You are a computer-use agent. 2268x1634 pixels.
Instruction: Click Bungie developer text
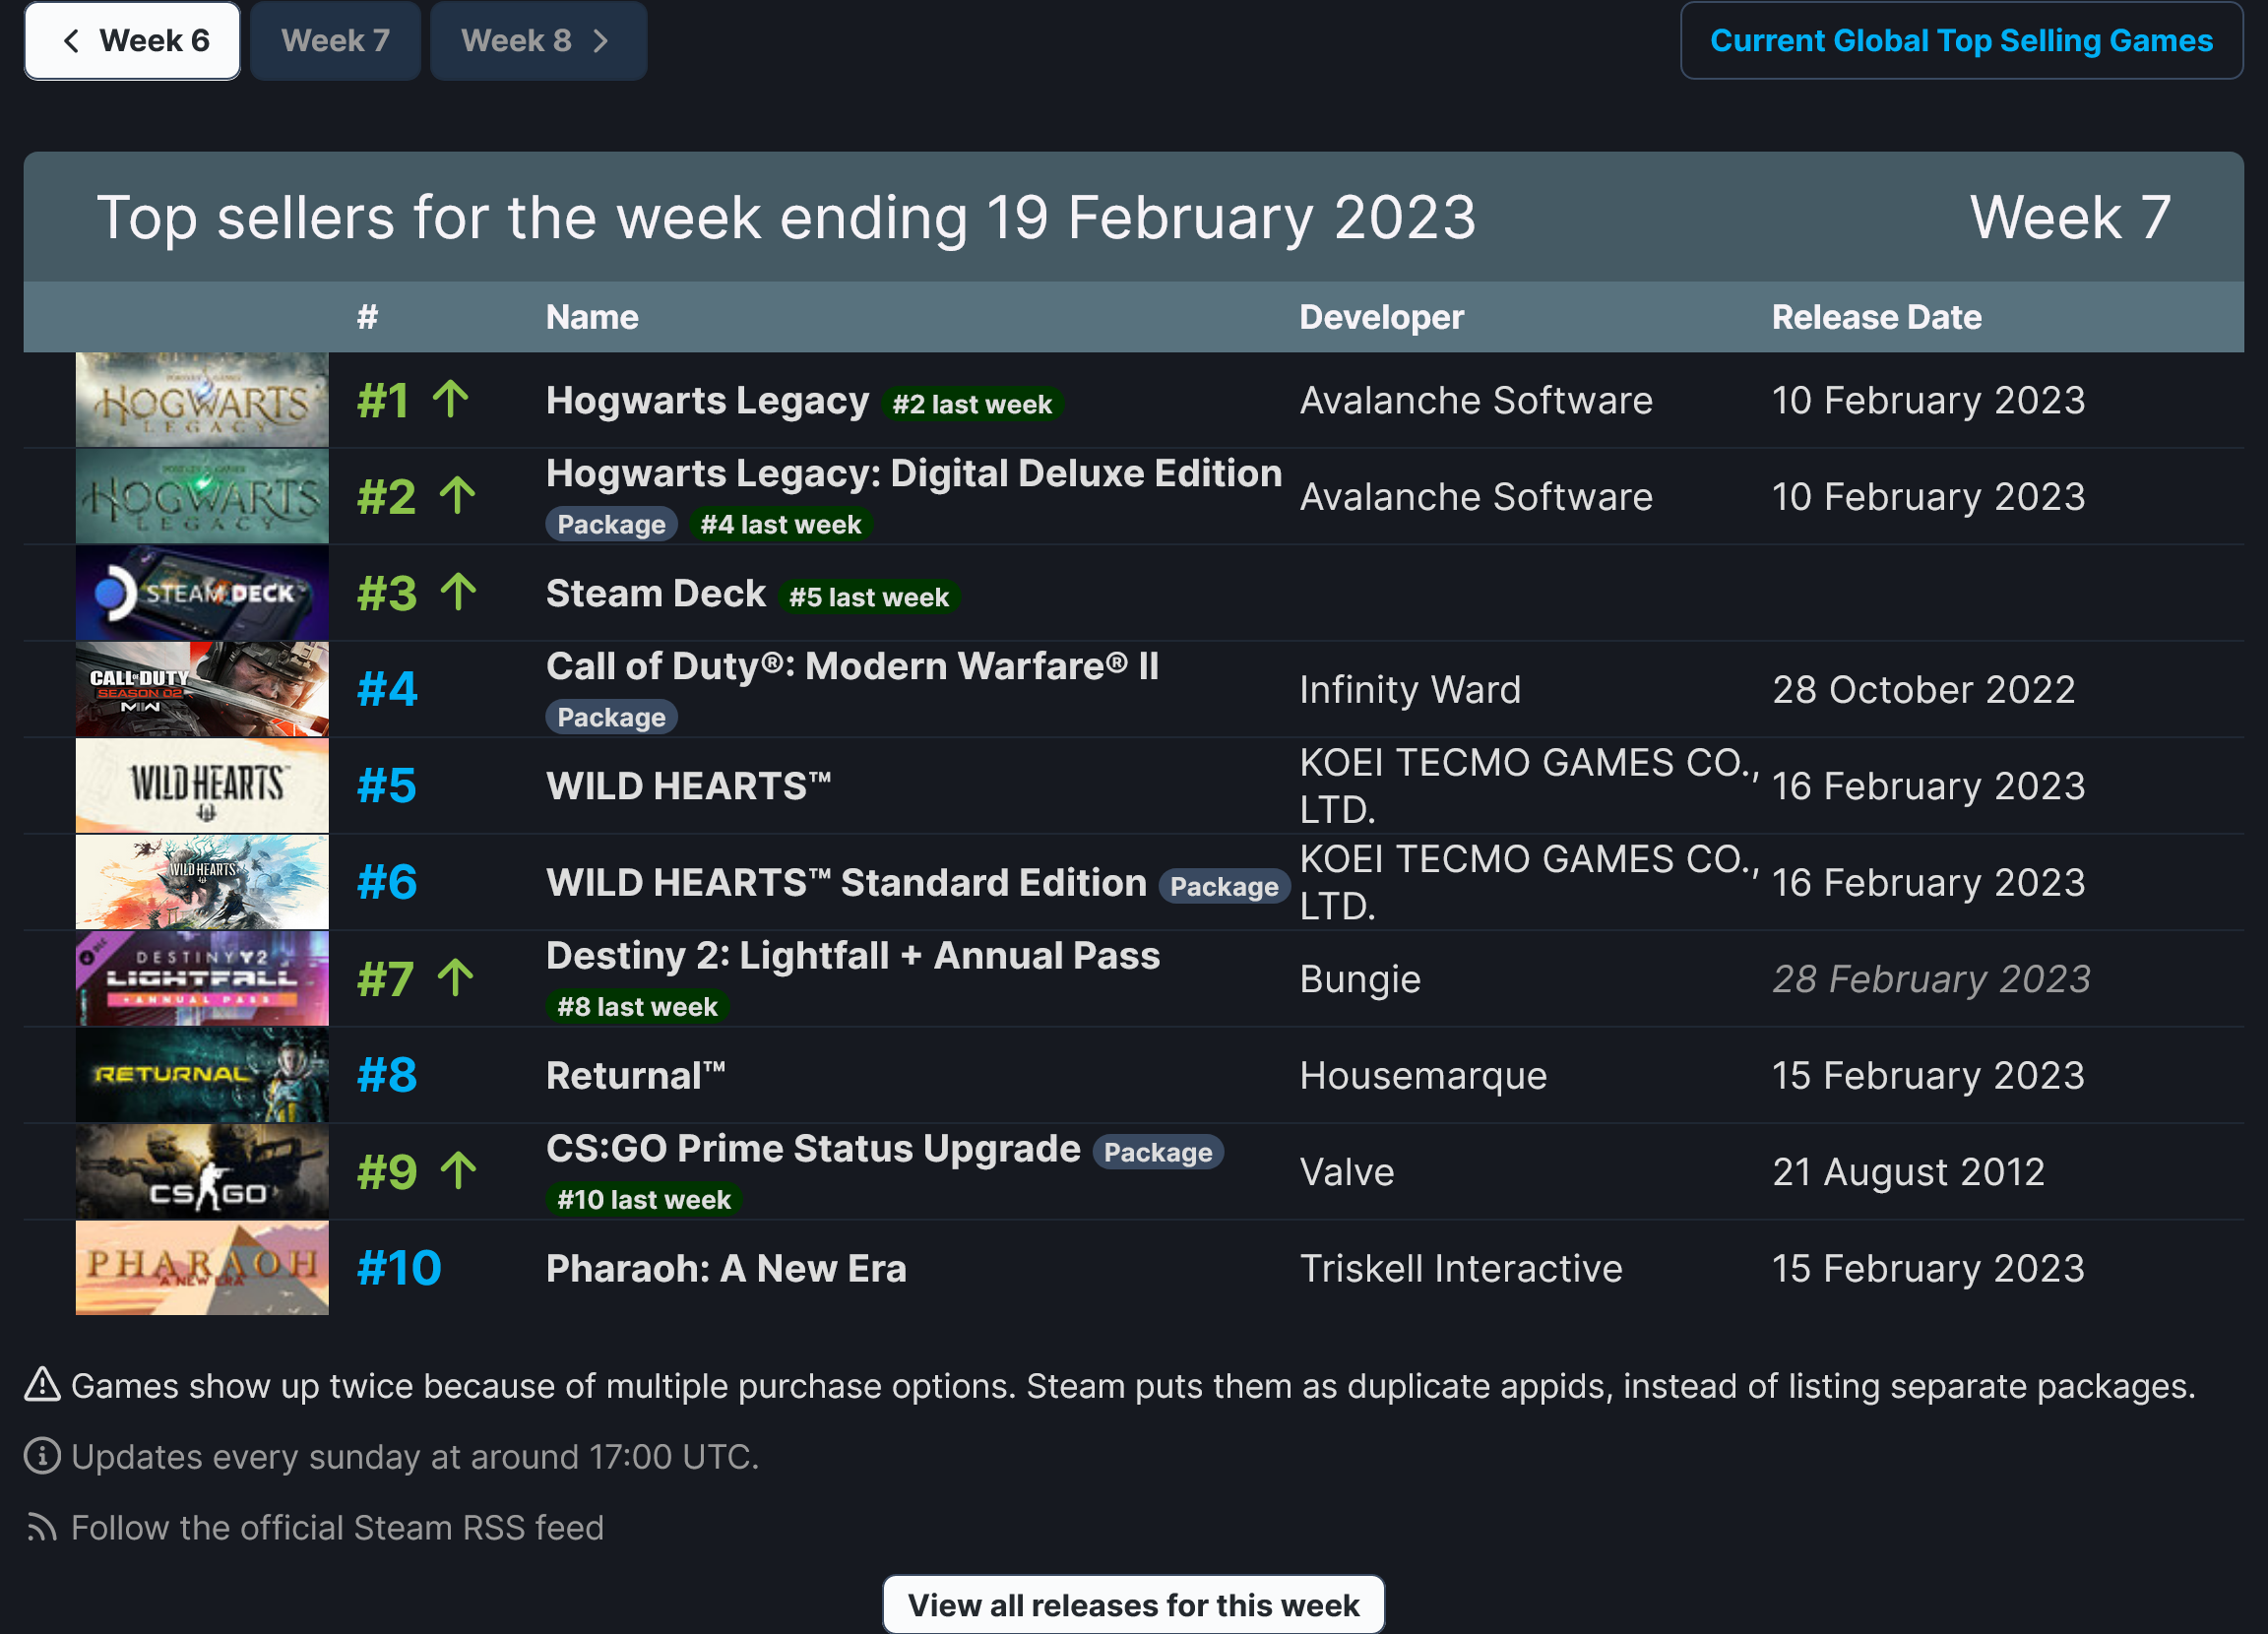coord(1360,978)
